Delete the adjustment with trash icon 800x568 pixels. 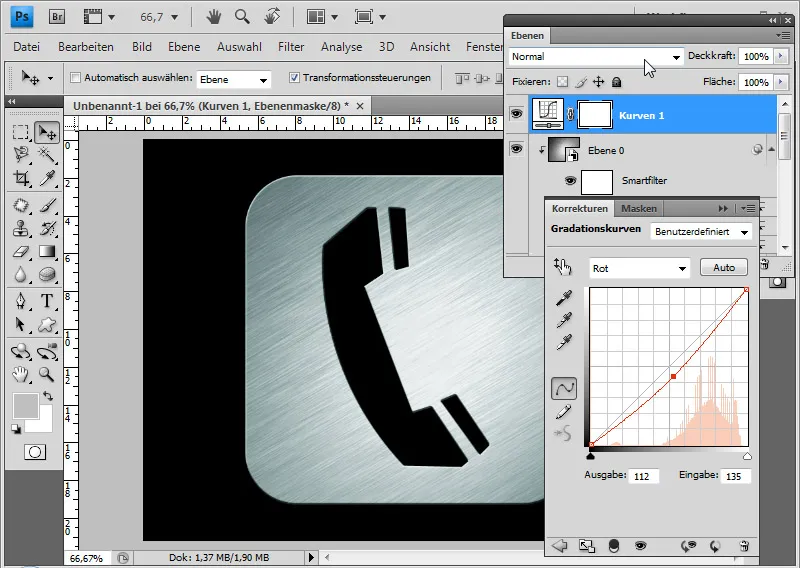pyautogui.click(x=744, y=546)
